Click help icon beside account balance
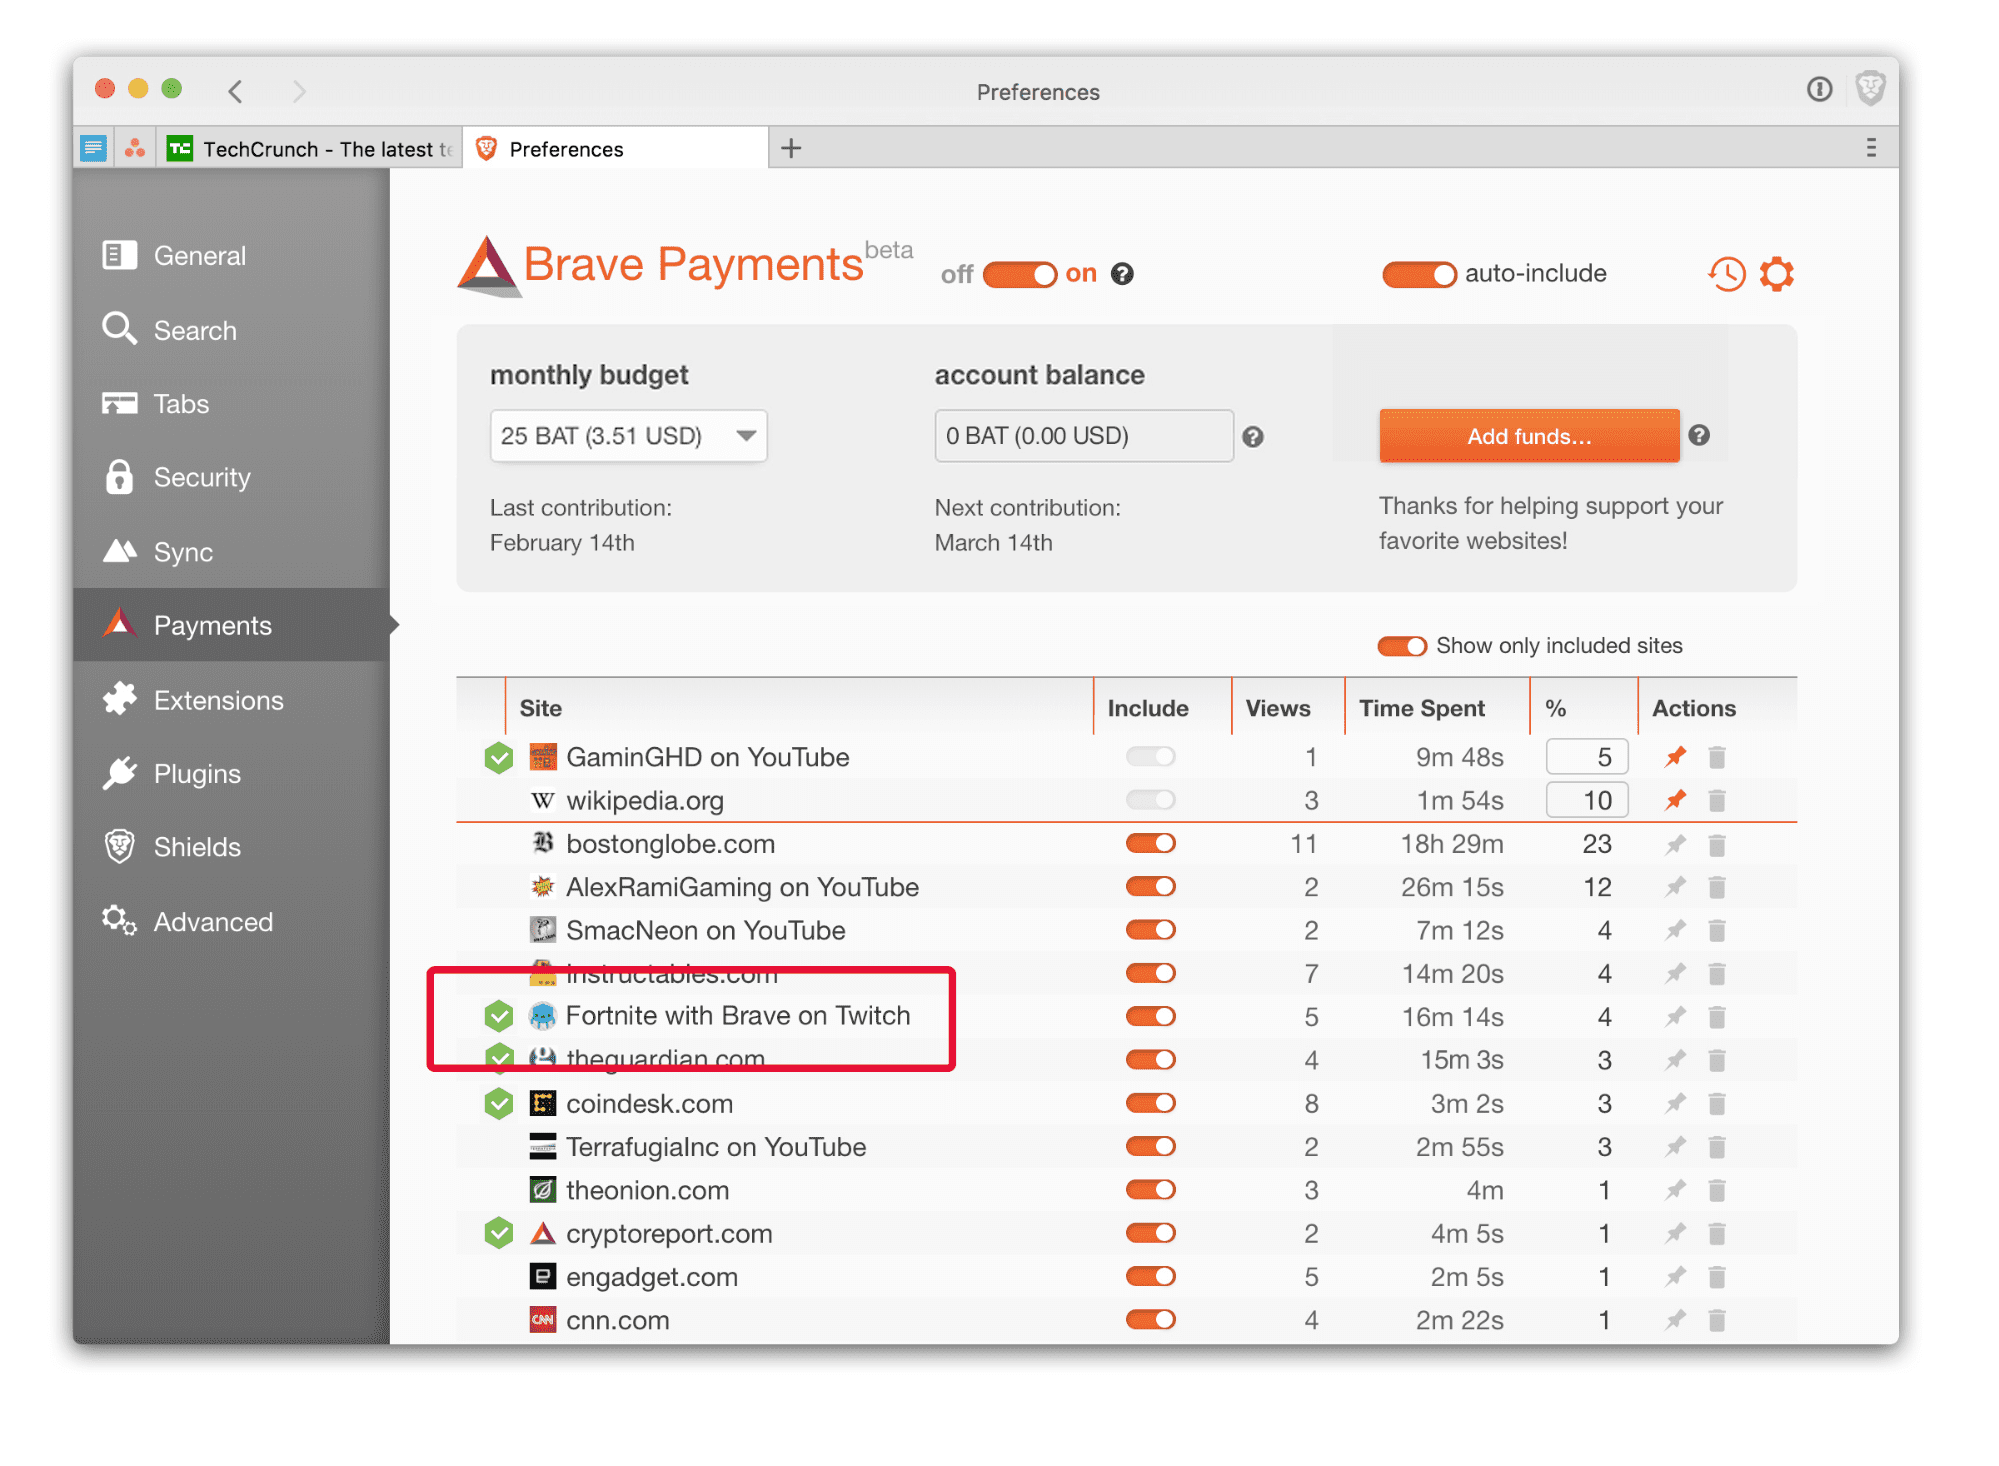The width and height of the screenshot is (1999, 1466). click(1253, 437)
